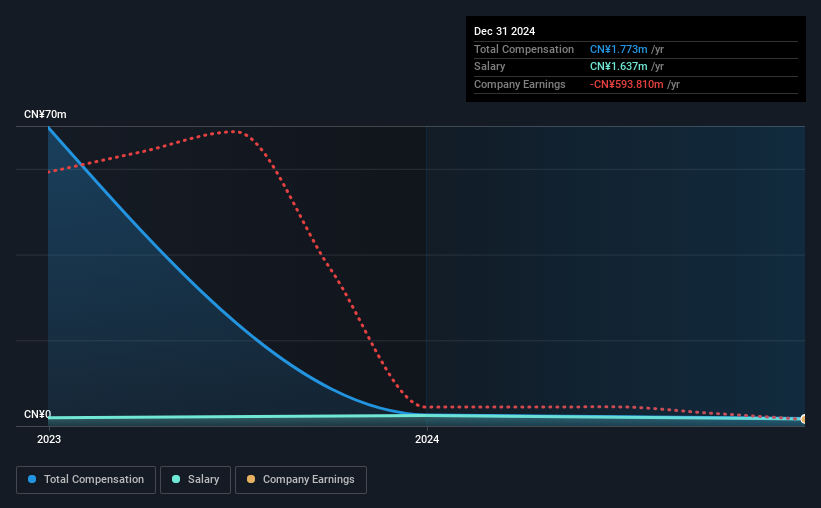The image size is (821, 508).
Task: Click the Company Earnings tooltip row label
Action: [x=519, y=84]
